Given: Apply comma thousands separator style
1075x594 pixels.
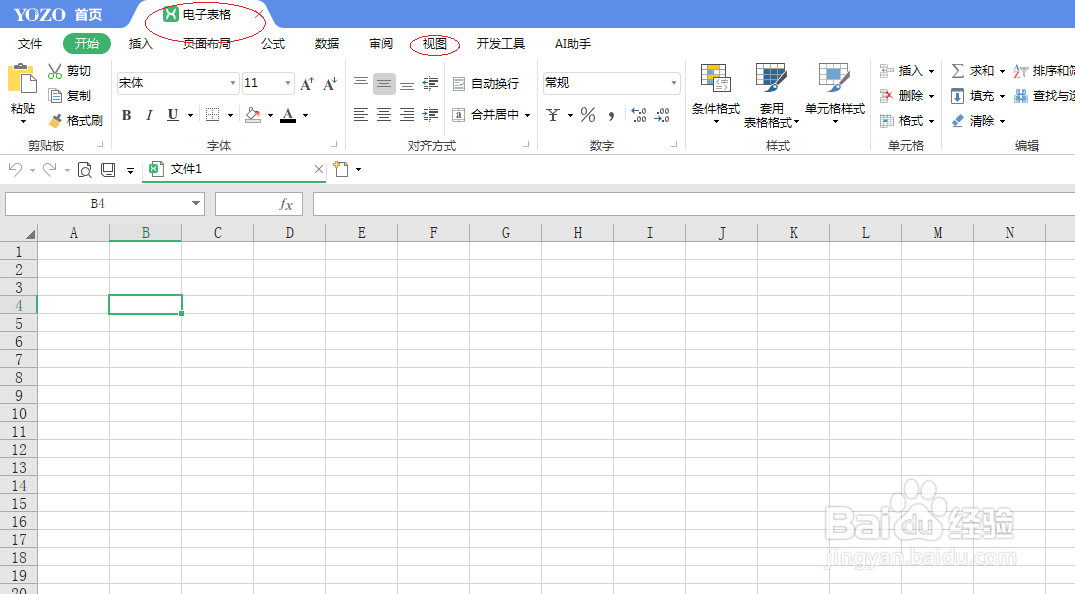Looking at the screenshot, I should (611, 115).
